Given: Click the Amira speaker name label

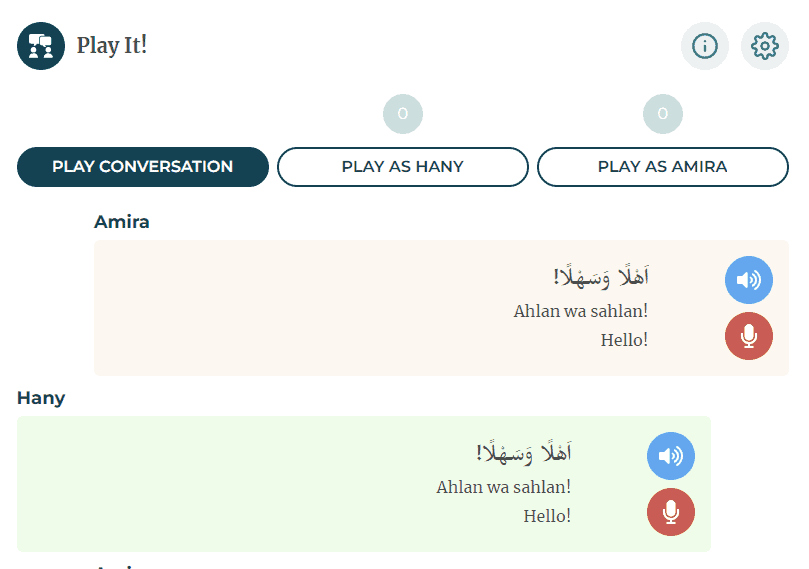Looking at the screenshot, I should 122,222.
